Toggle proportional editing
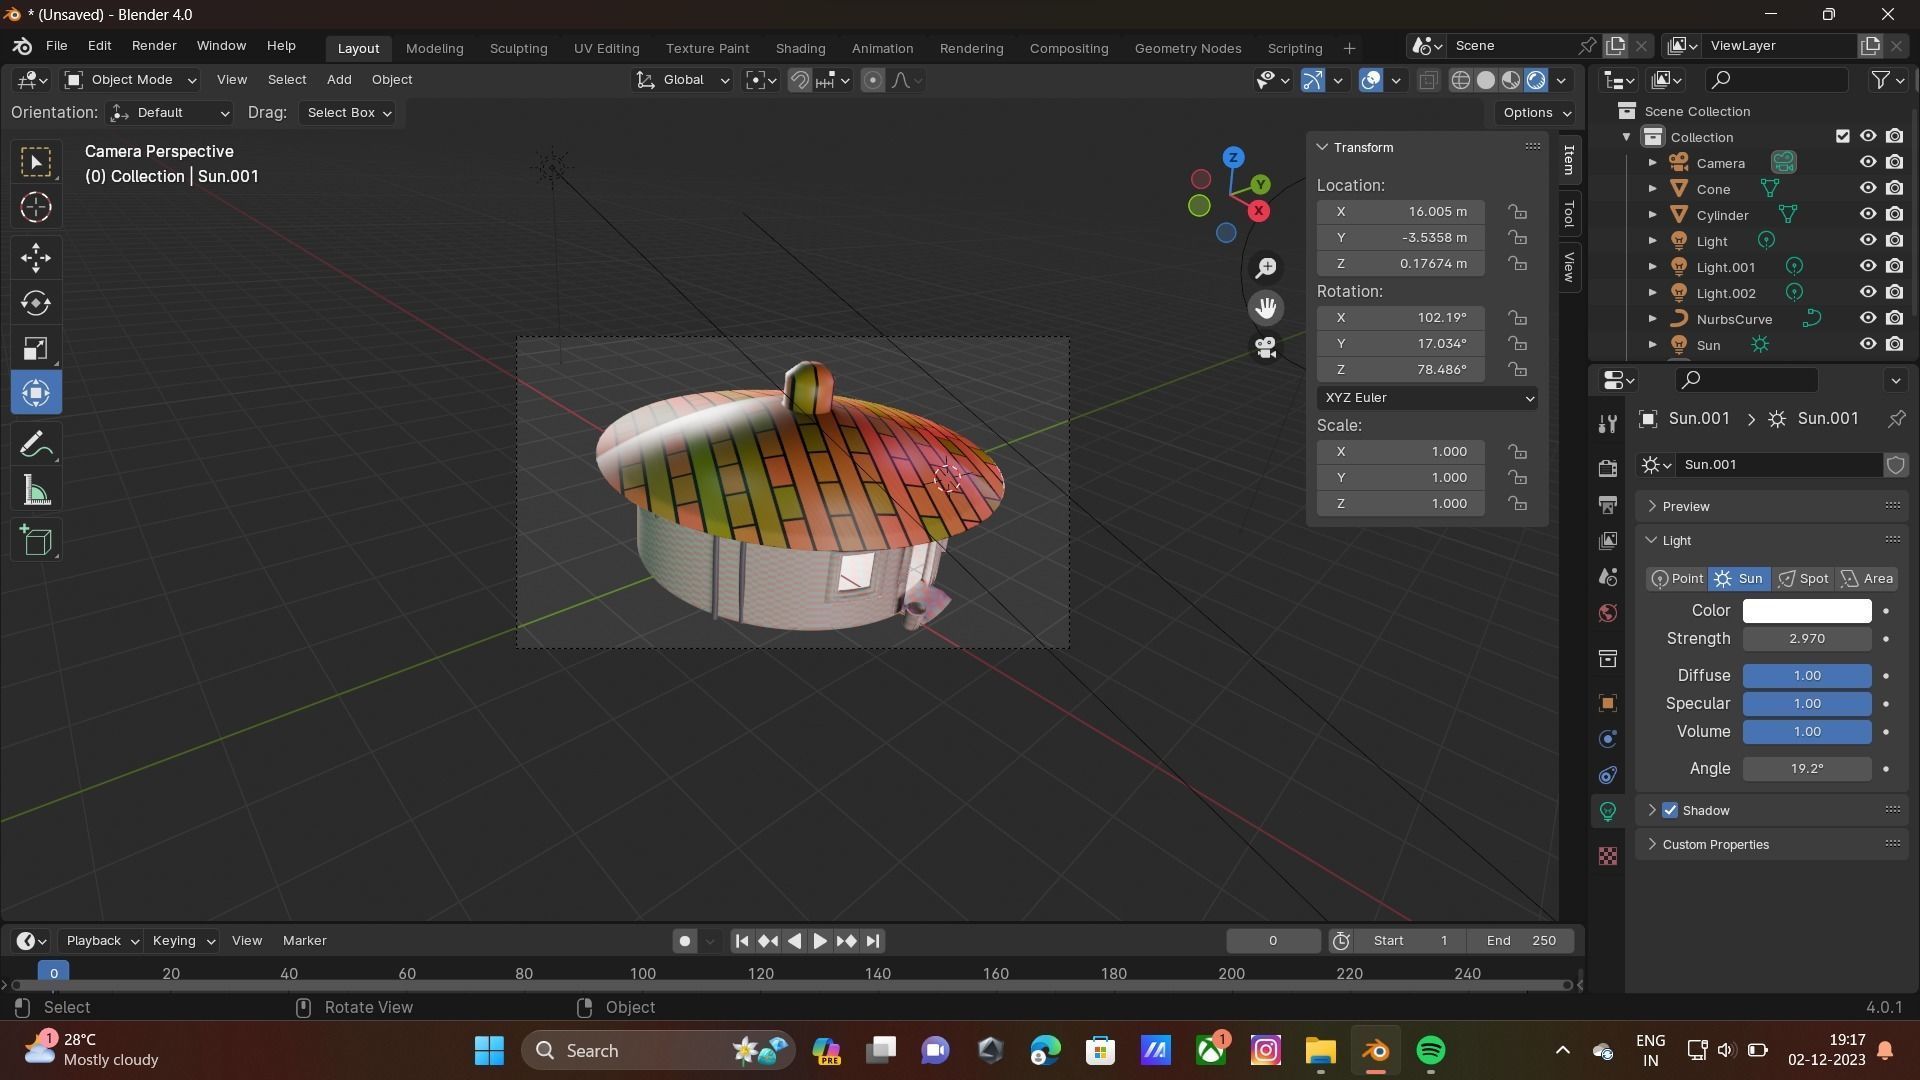The image size is (1920, 1080). pos(873,80)
